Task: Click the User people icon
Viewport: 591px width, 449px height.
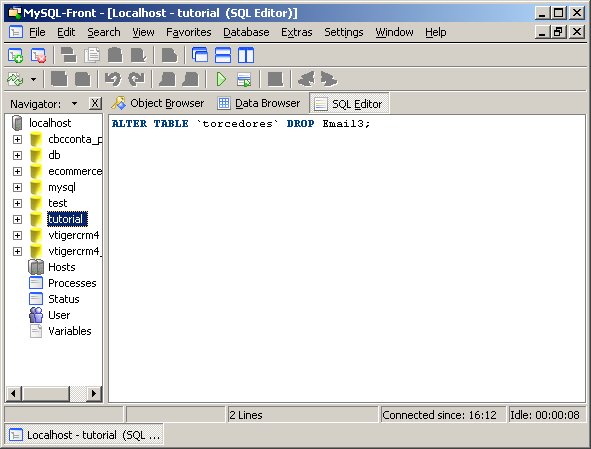Action: (36, 315)
